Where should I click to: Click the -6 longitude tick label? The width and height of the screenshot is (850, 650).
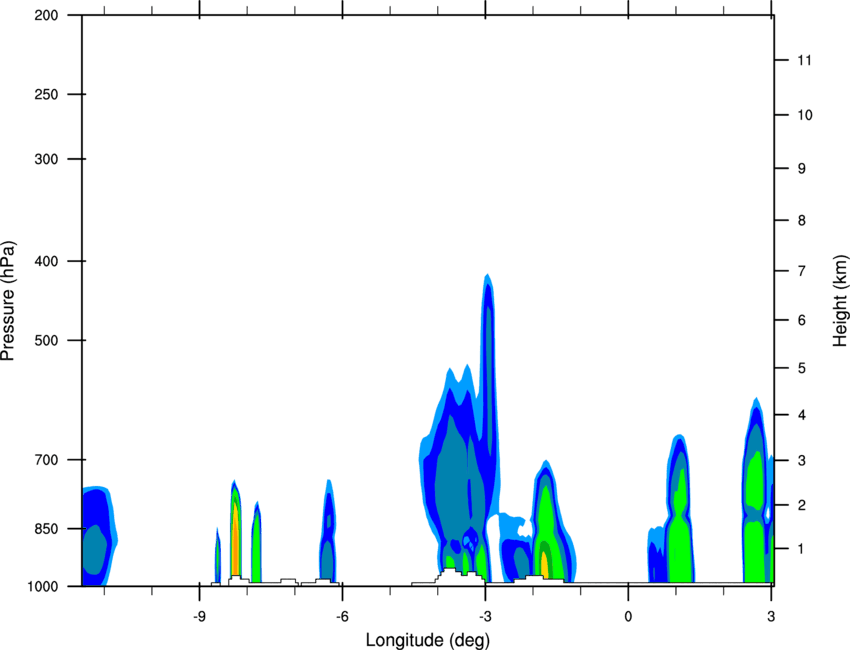[x=342, y=616]
